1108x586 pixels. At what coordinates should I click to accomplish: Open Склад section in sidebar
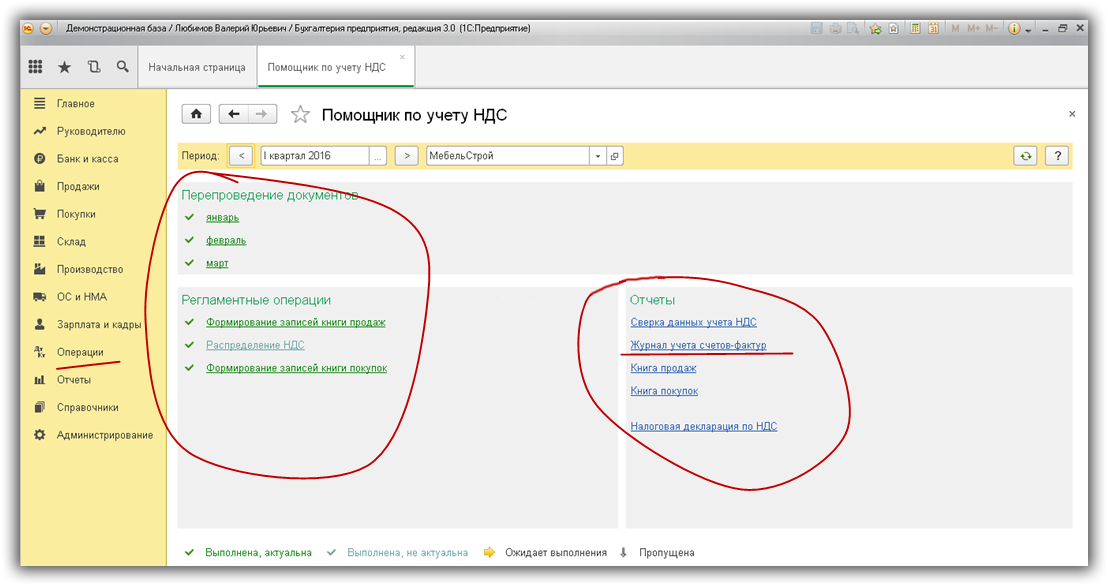71,242
